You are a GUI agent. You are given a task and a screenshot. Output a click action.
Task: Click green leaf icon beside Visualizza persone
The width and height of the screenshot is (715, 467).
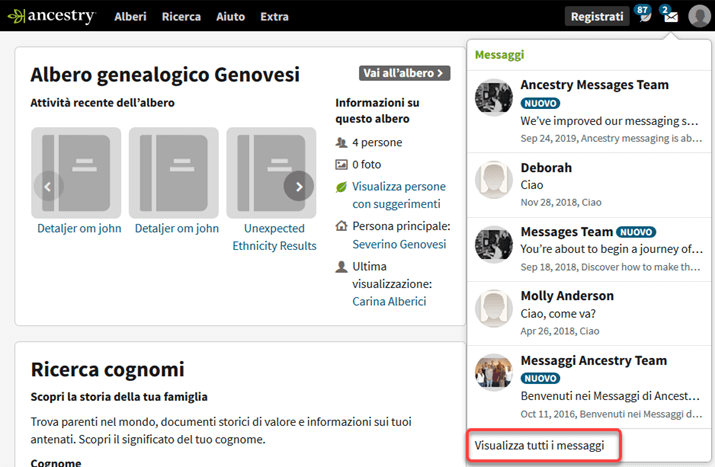pos(341,187)
